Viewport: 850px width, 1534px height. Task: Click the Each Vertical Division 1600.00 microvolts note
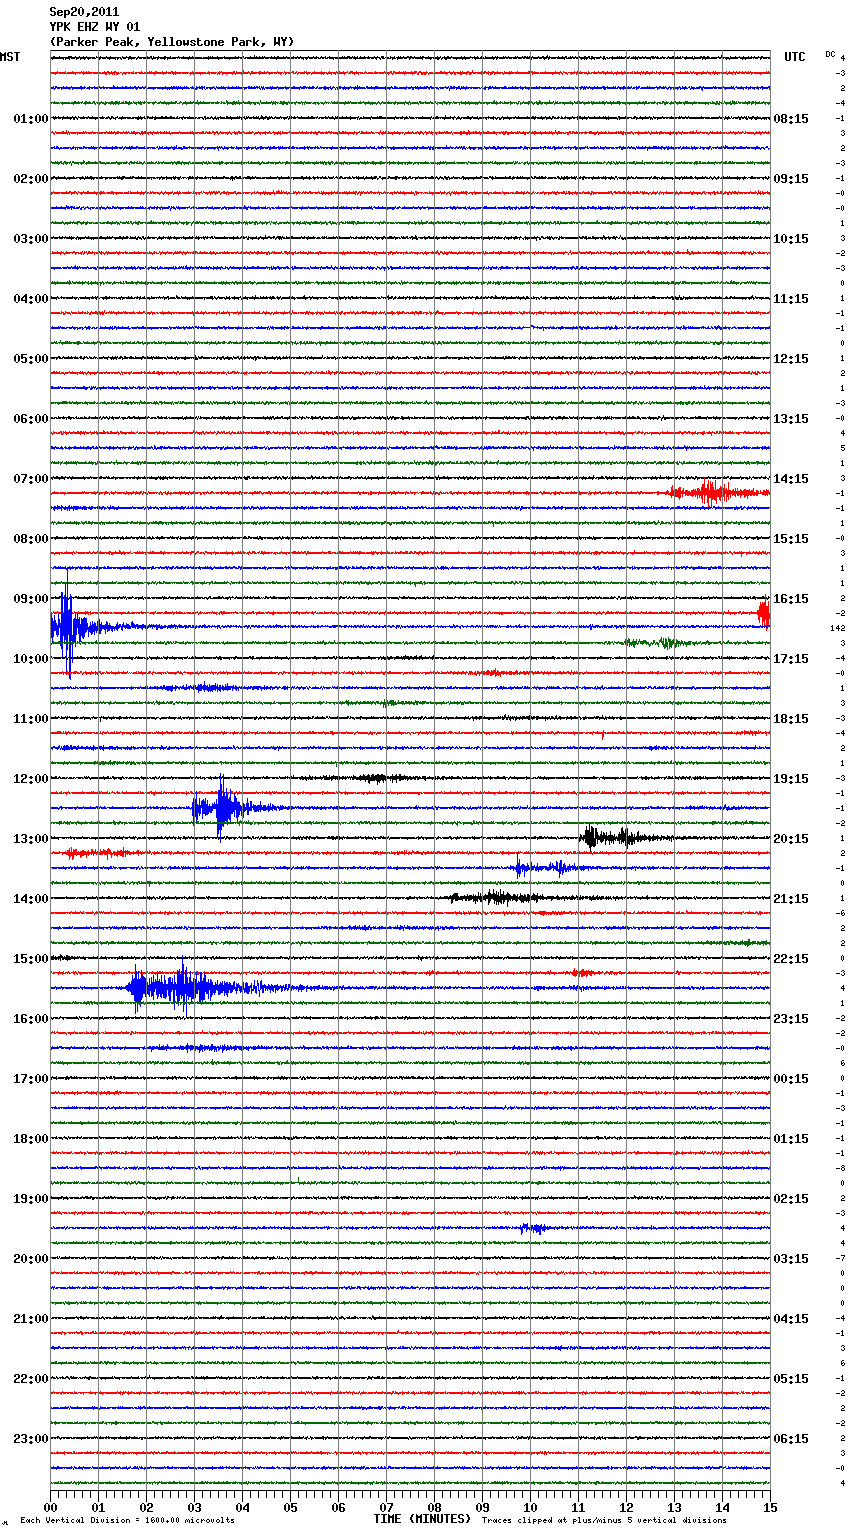click(128, 1521)
